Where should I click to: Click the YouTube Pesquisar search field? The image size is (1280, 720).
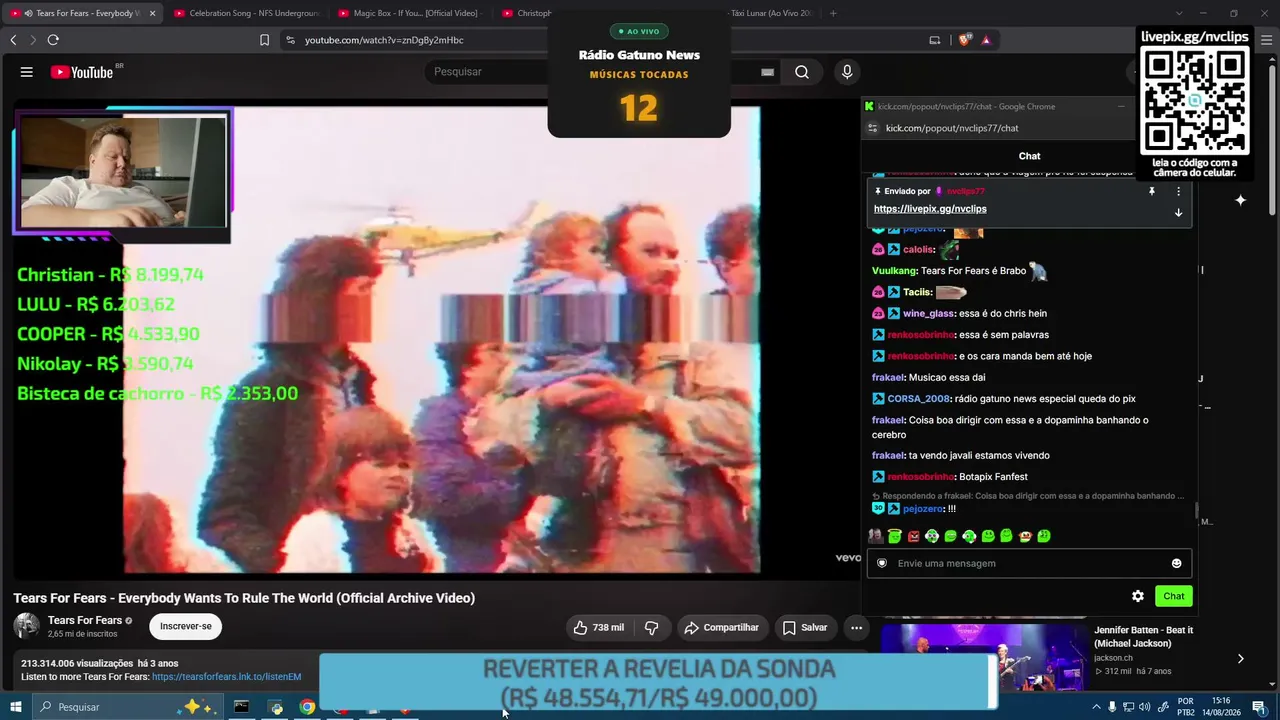coord(590,72)
